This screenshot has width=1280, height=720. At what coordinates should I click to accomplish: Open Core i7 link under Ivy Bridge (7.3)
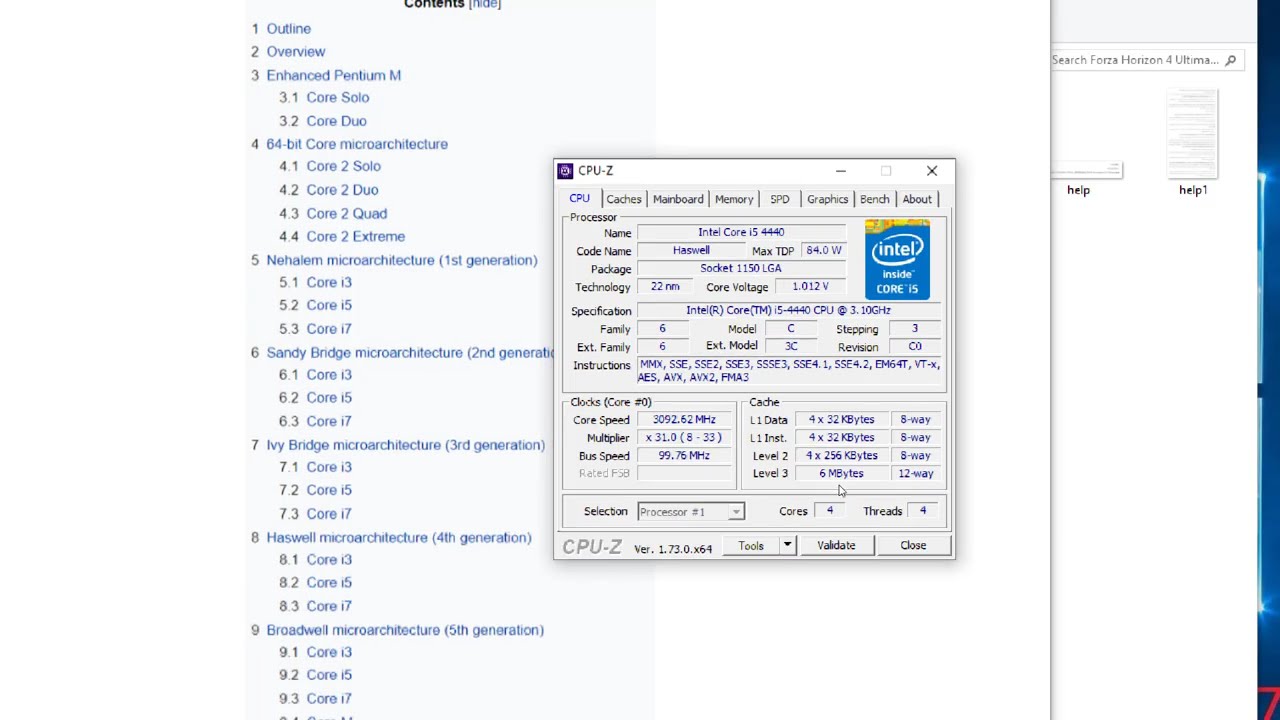tap(329, 514)
